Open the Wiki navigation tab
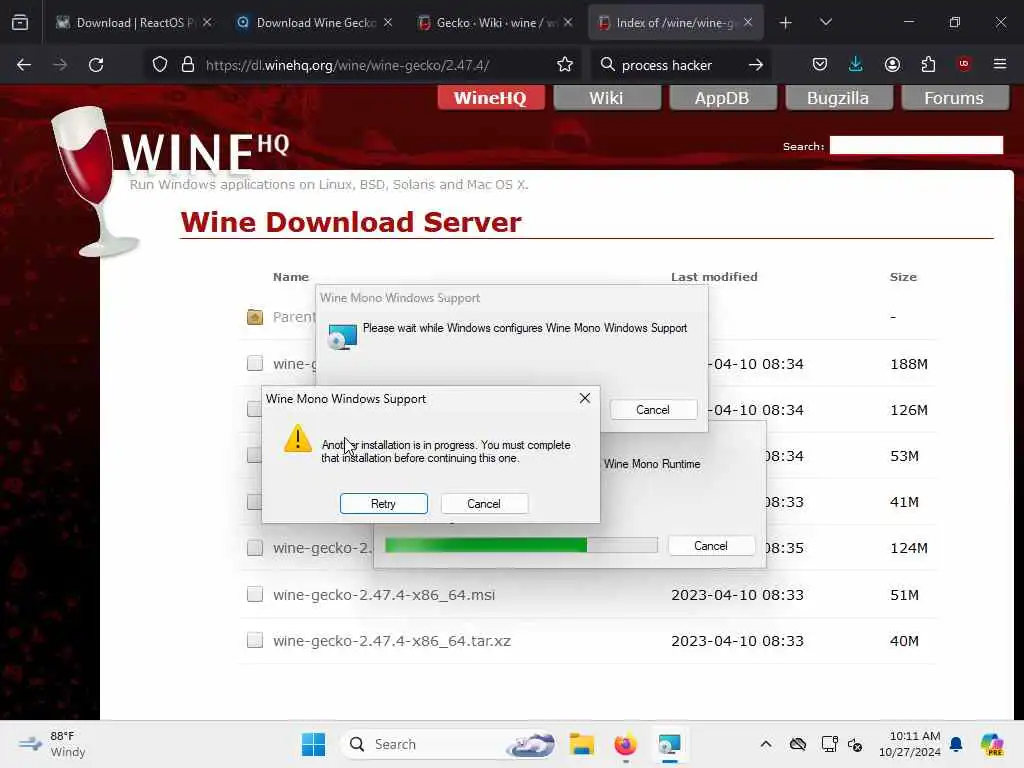This screenshot has width=1024, height=768. (606, 98)
